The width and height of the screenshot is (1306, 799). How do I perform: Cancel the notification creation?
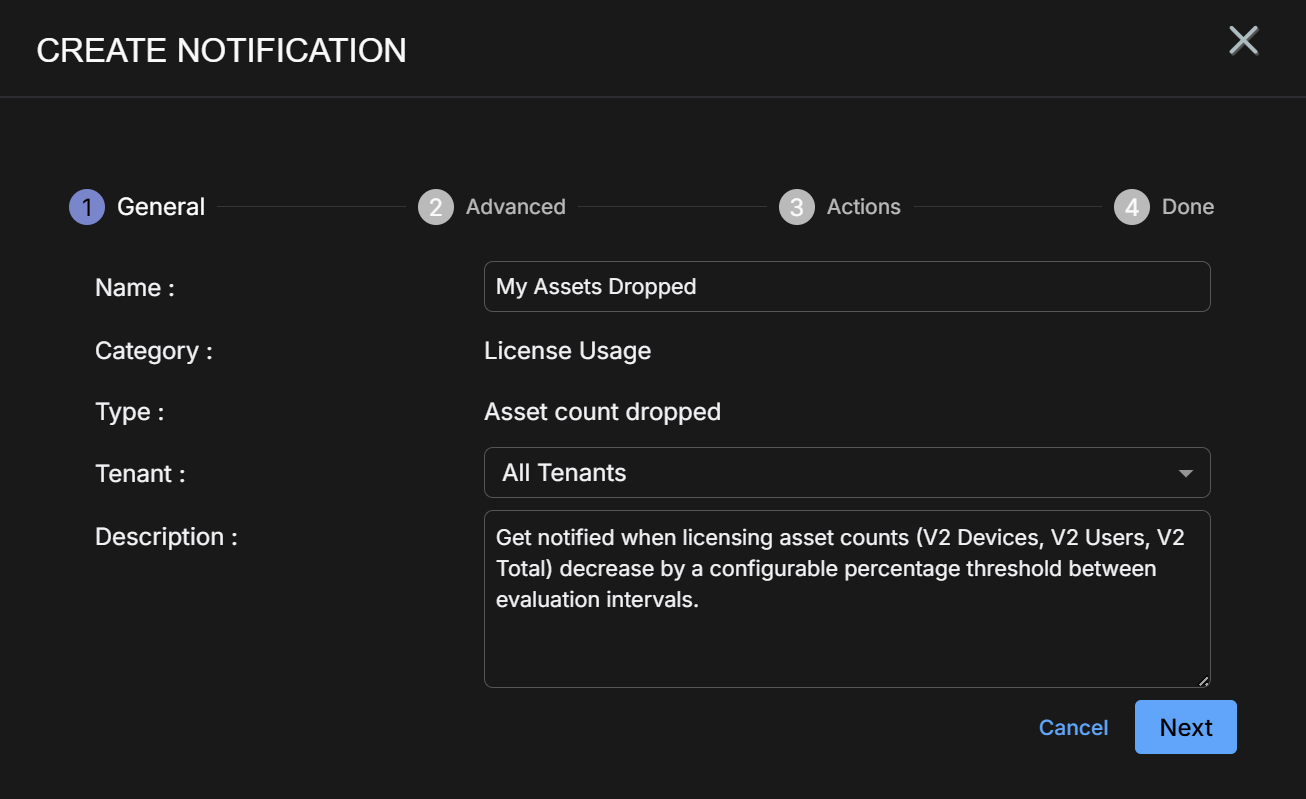(1073, 727)
